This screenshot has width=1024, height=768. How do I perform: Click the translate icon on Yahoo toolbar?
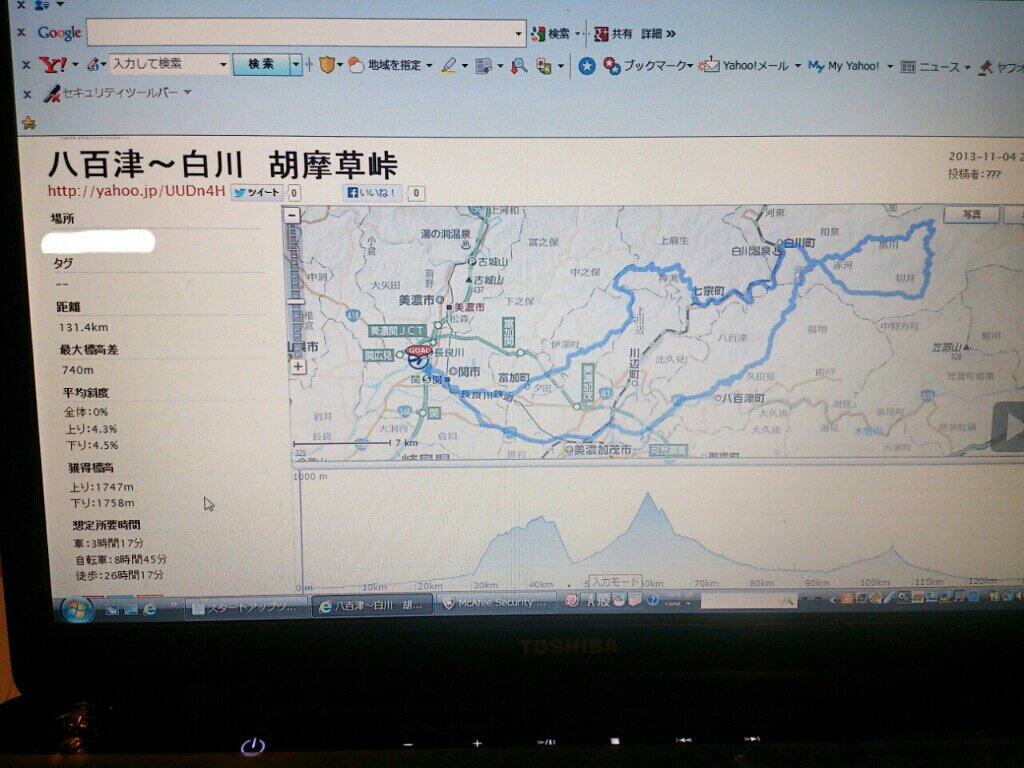[x=543, y=65]
